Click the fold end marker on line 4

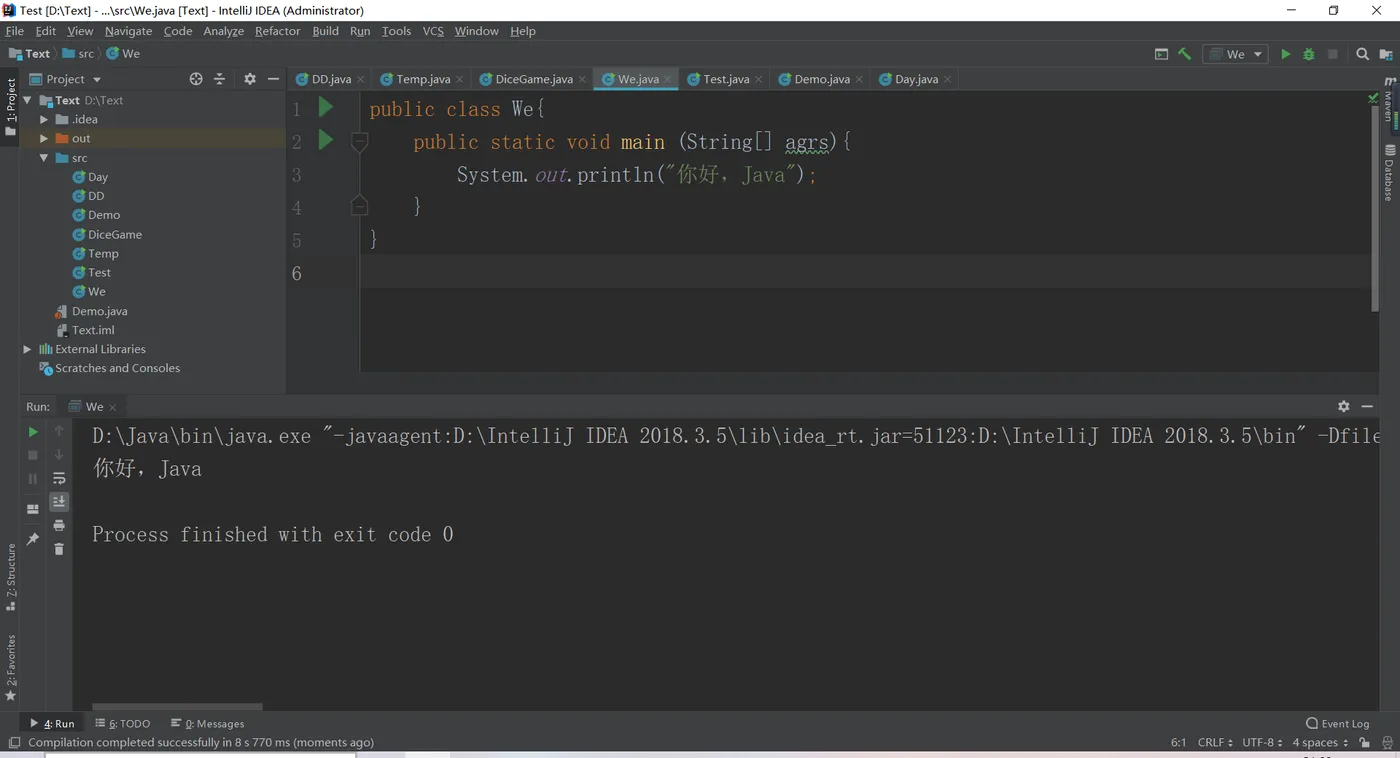click(x=360, y=206)
